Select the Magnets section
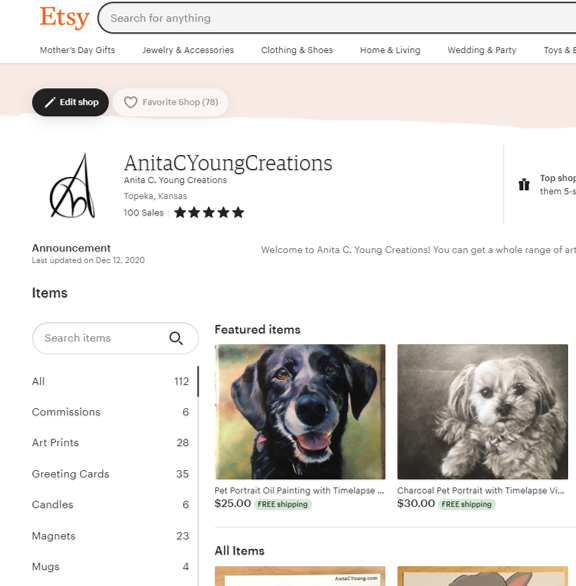This screenshot has width=576, height=586. [x=111, y=536]
